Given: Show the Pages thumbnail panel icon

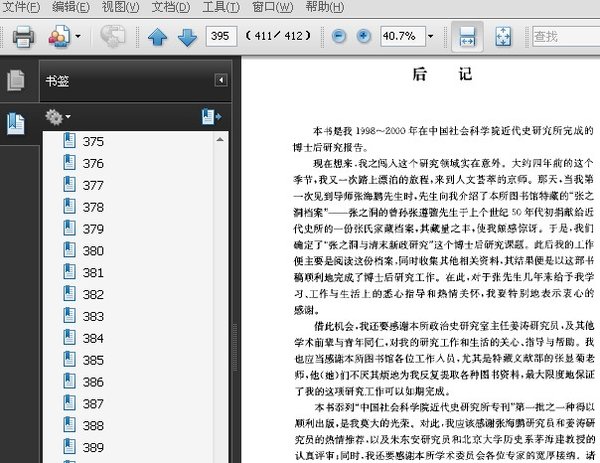Looking at the screenshot, I should click(x=16, y=80).
